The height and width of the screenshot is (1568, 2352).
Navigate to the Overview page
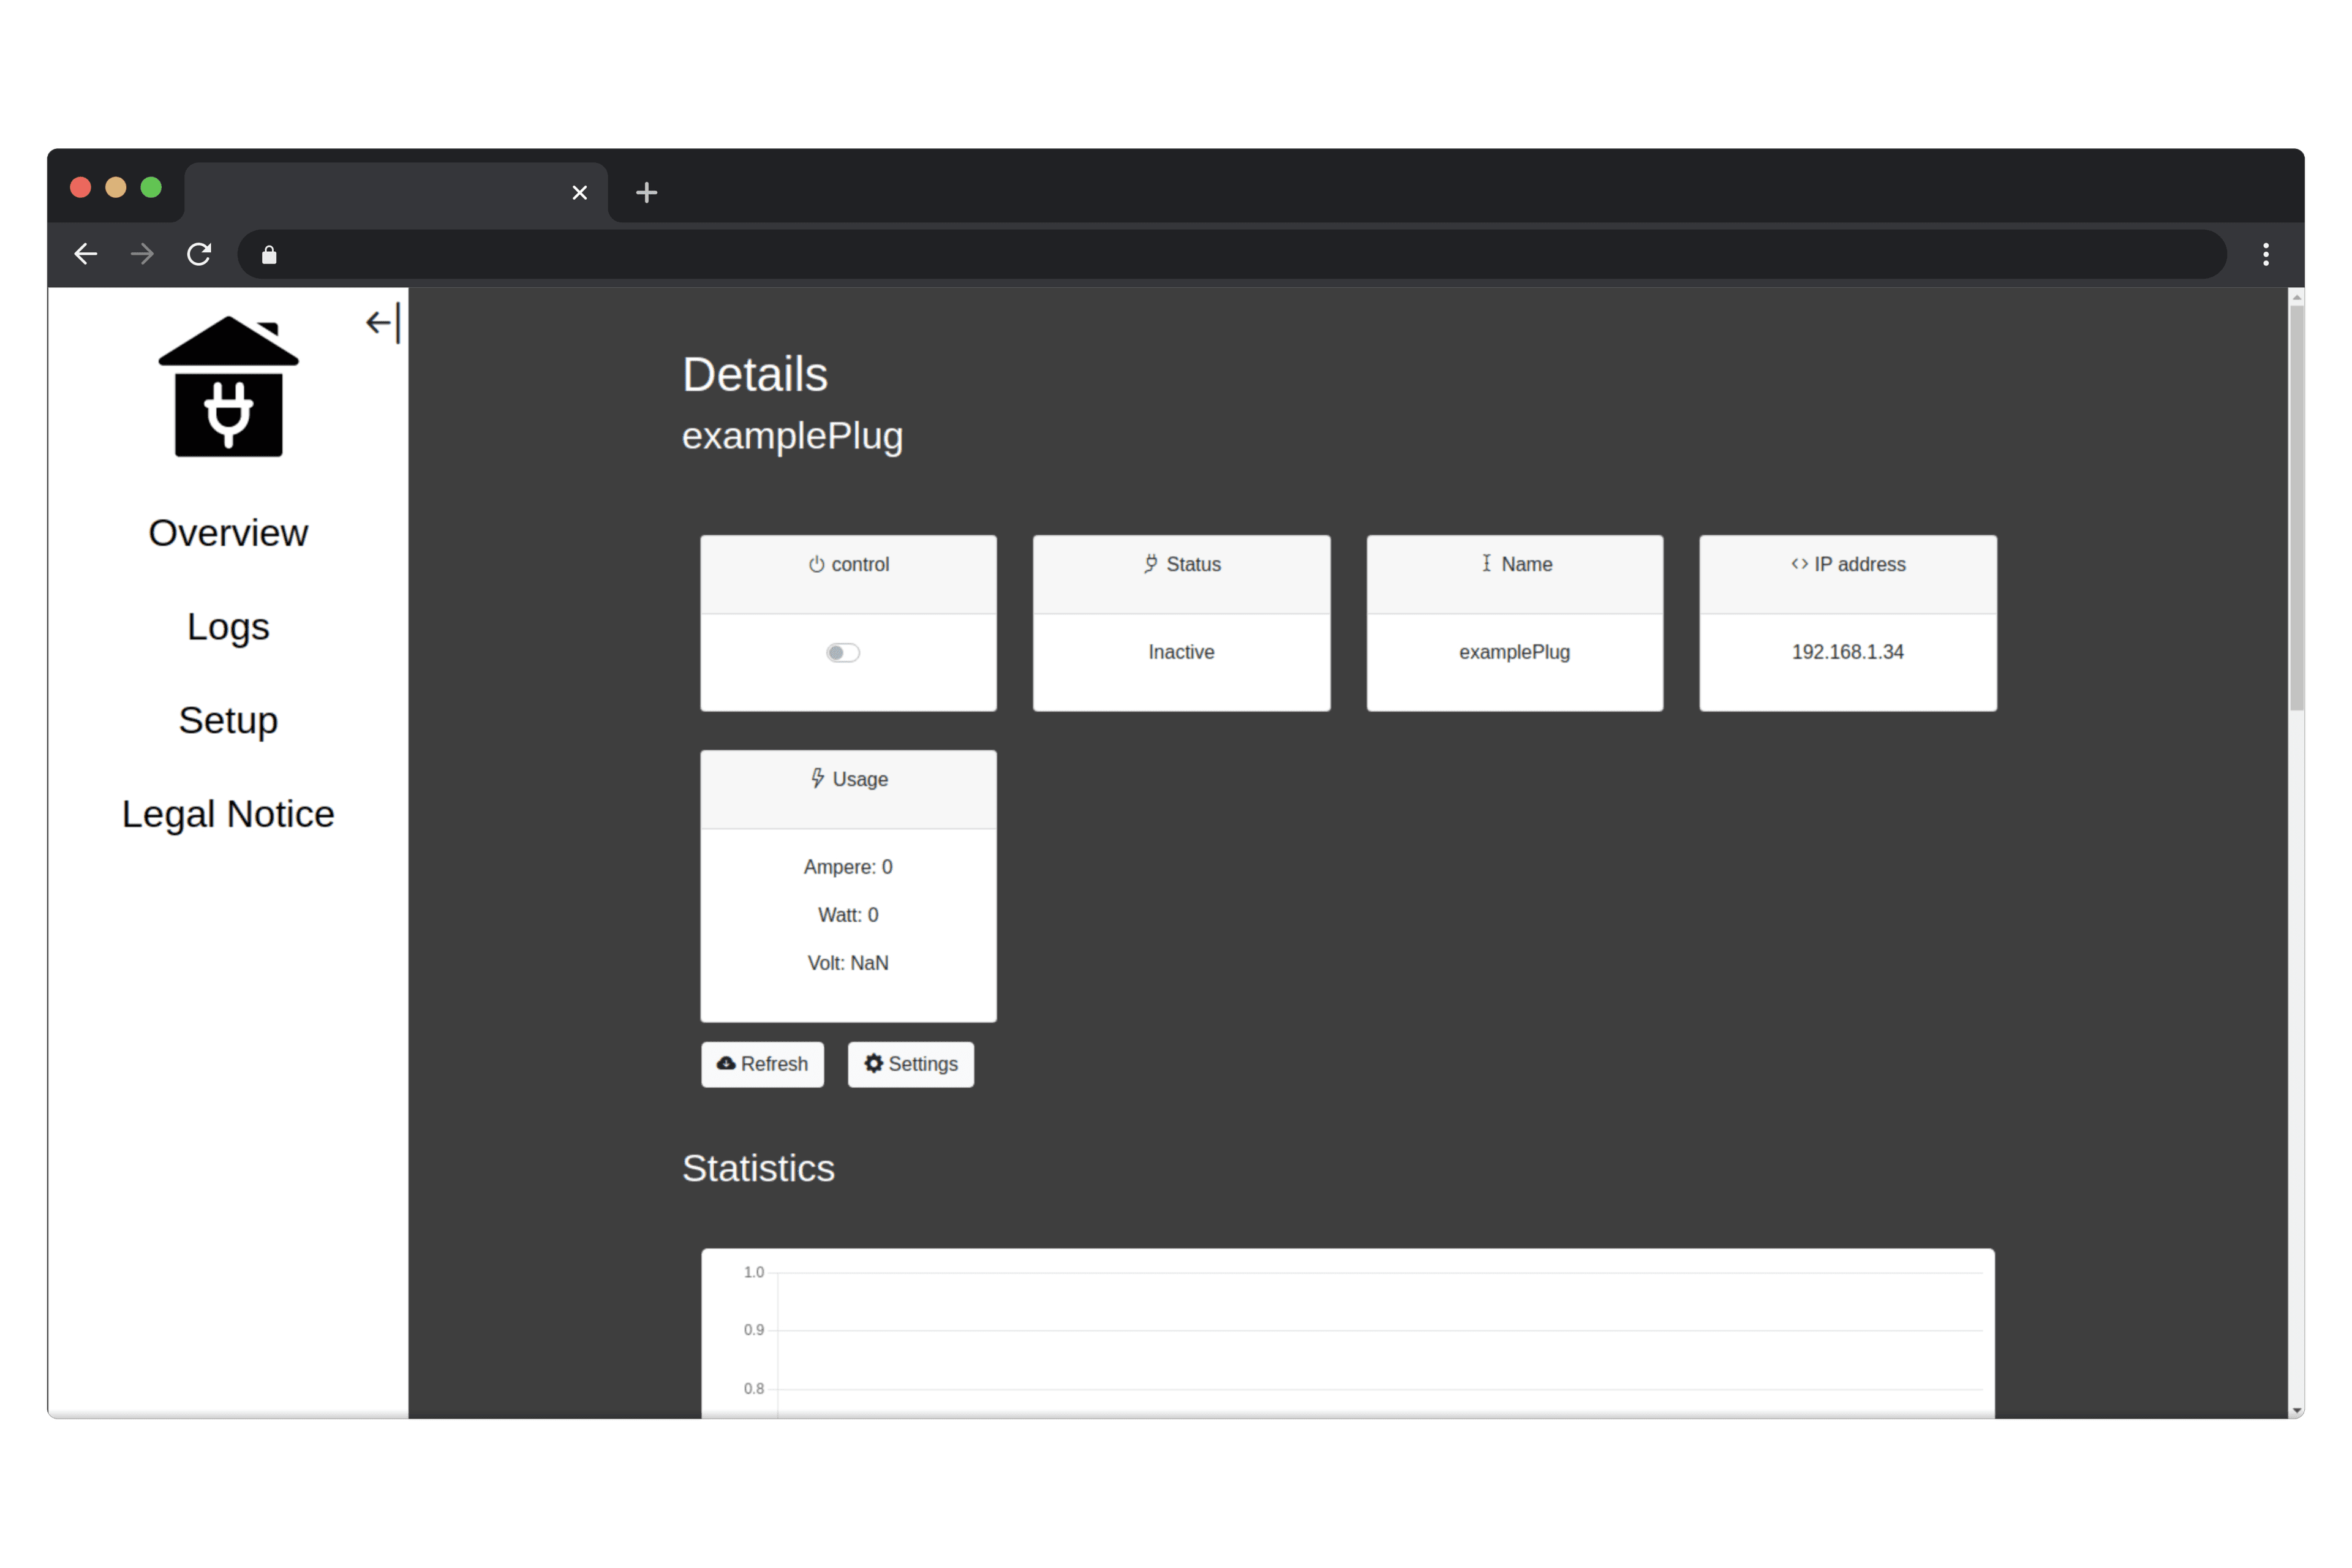click(x=228, y=532)
